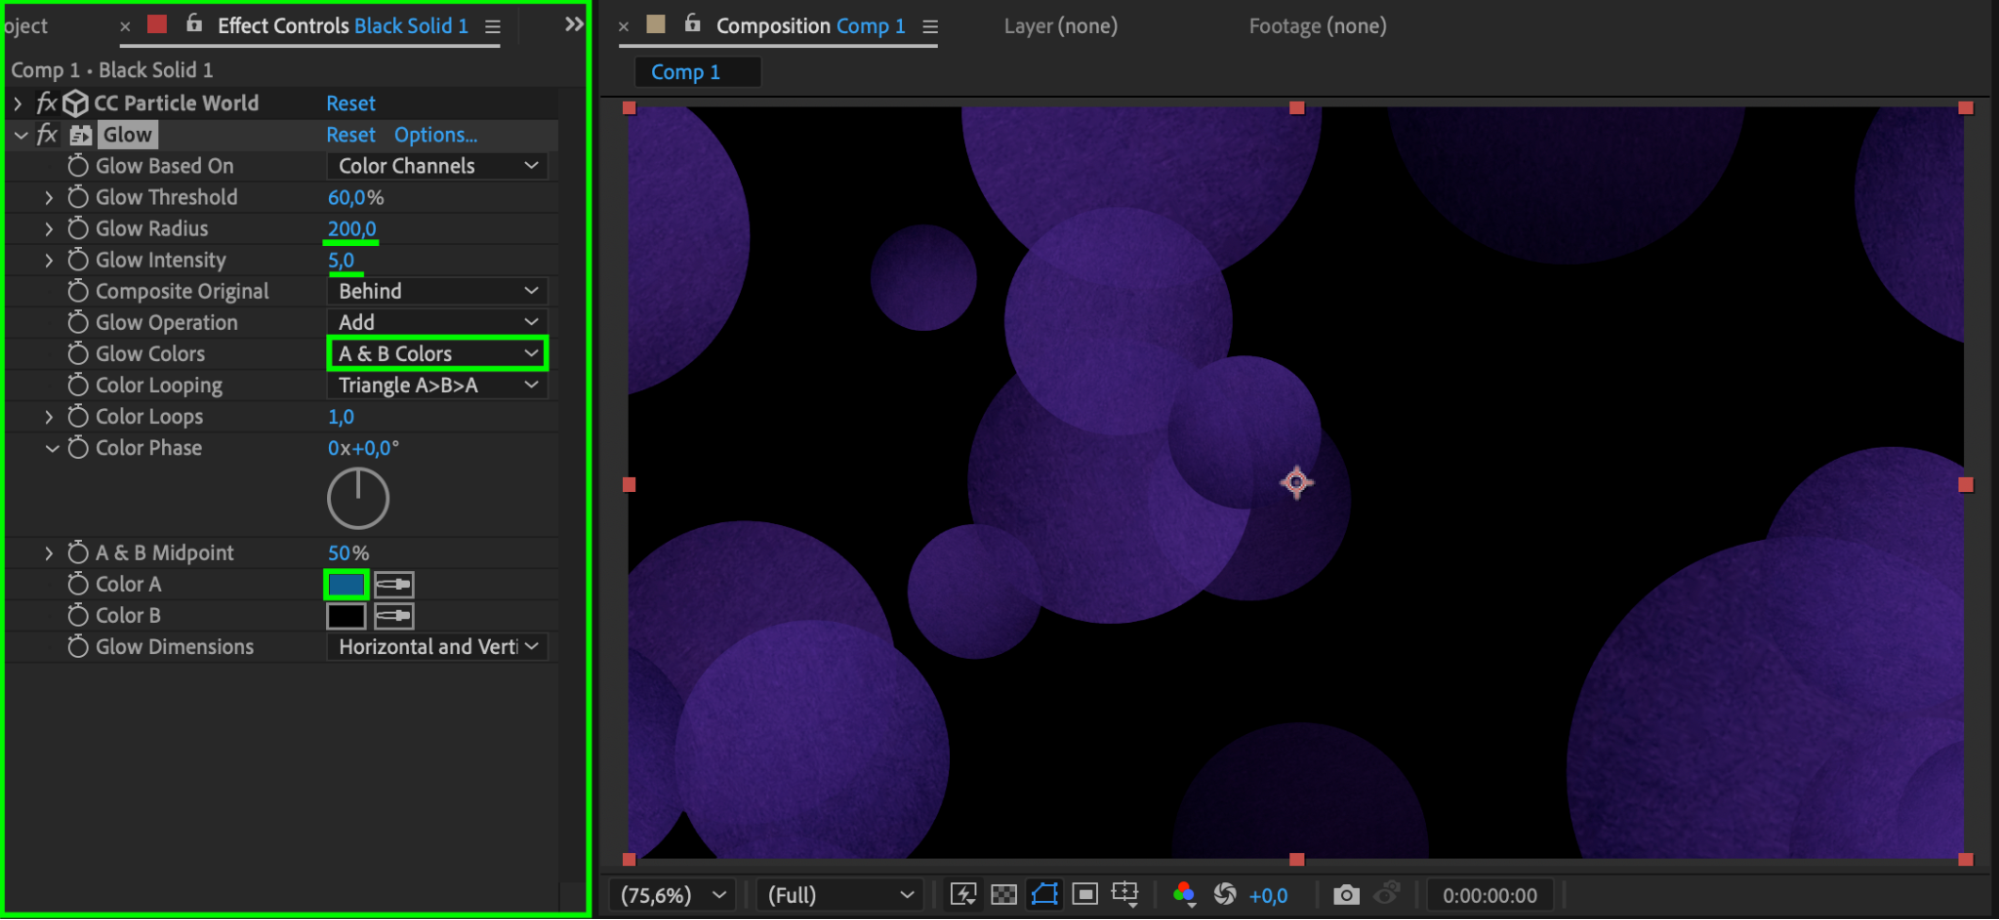This screenshot has width=1999, height=920.
Task: Toggle mask and shape path visibility
Action: tap(1044, 895)
